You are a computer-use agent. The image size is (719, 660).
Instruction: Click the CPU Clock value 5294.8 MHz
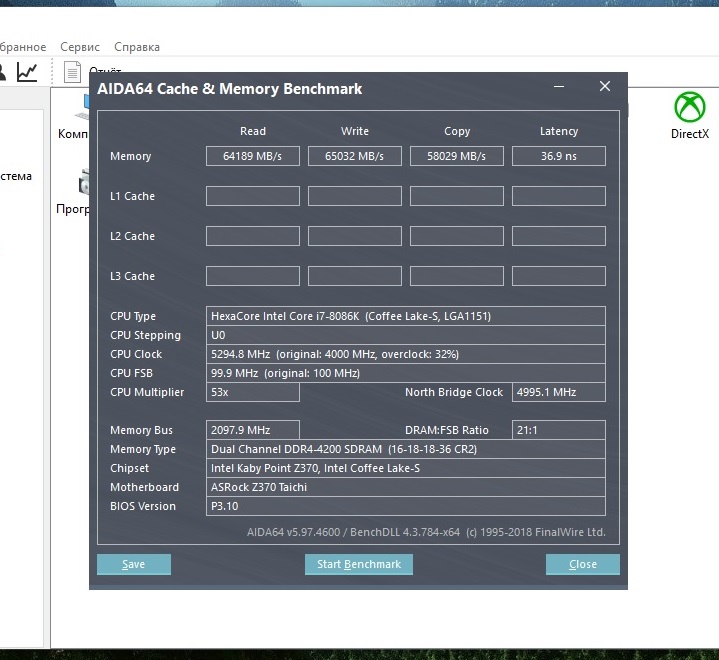coord(406,354)
